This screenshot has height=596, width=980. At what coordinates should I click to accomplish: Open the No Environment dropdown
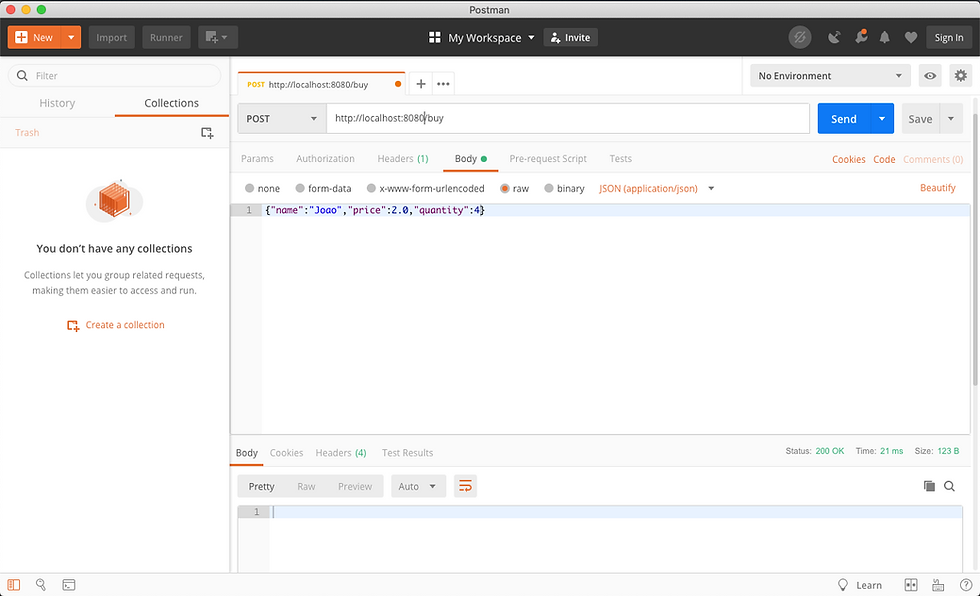[830, 76]
